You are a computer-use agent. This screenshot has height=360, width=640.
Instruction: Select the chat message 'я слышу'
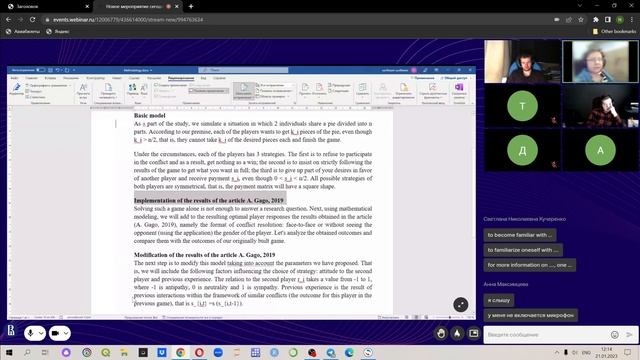coord(499,300)
